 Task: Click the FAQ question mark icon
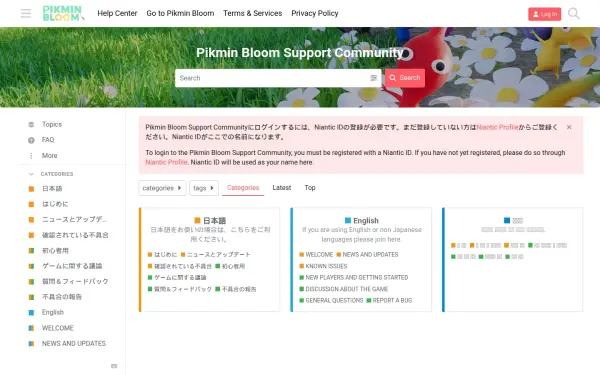click(x=31, y=140)
